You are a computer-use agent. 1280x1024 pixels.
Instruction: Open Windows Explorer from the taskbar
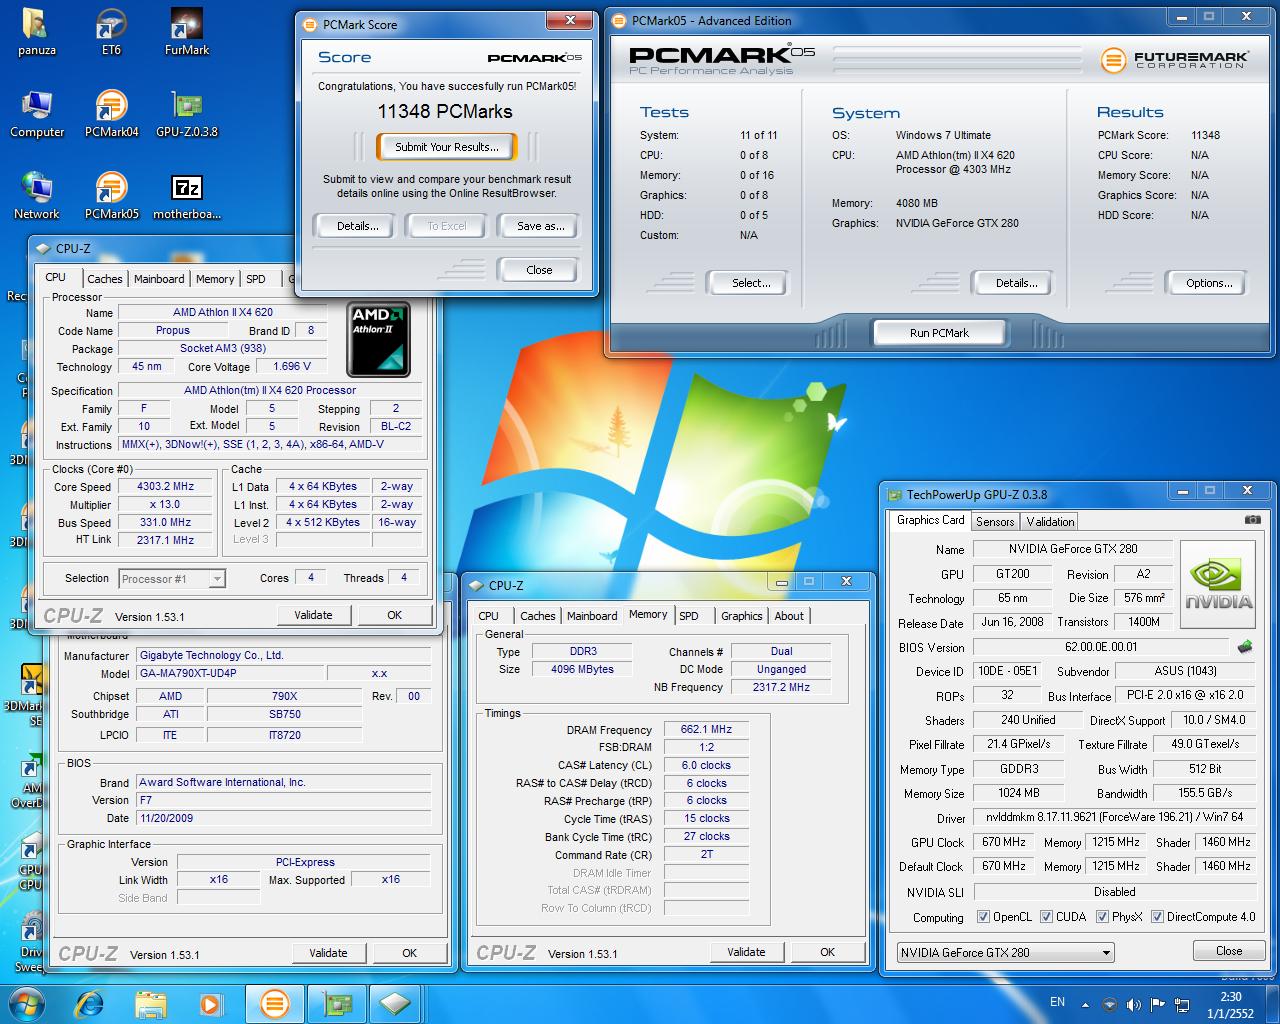coord(150,1003)
